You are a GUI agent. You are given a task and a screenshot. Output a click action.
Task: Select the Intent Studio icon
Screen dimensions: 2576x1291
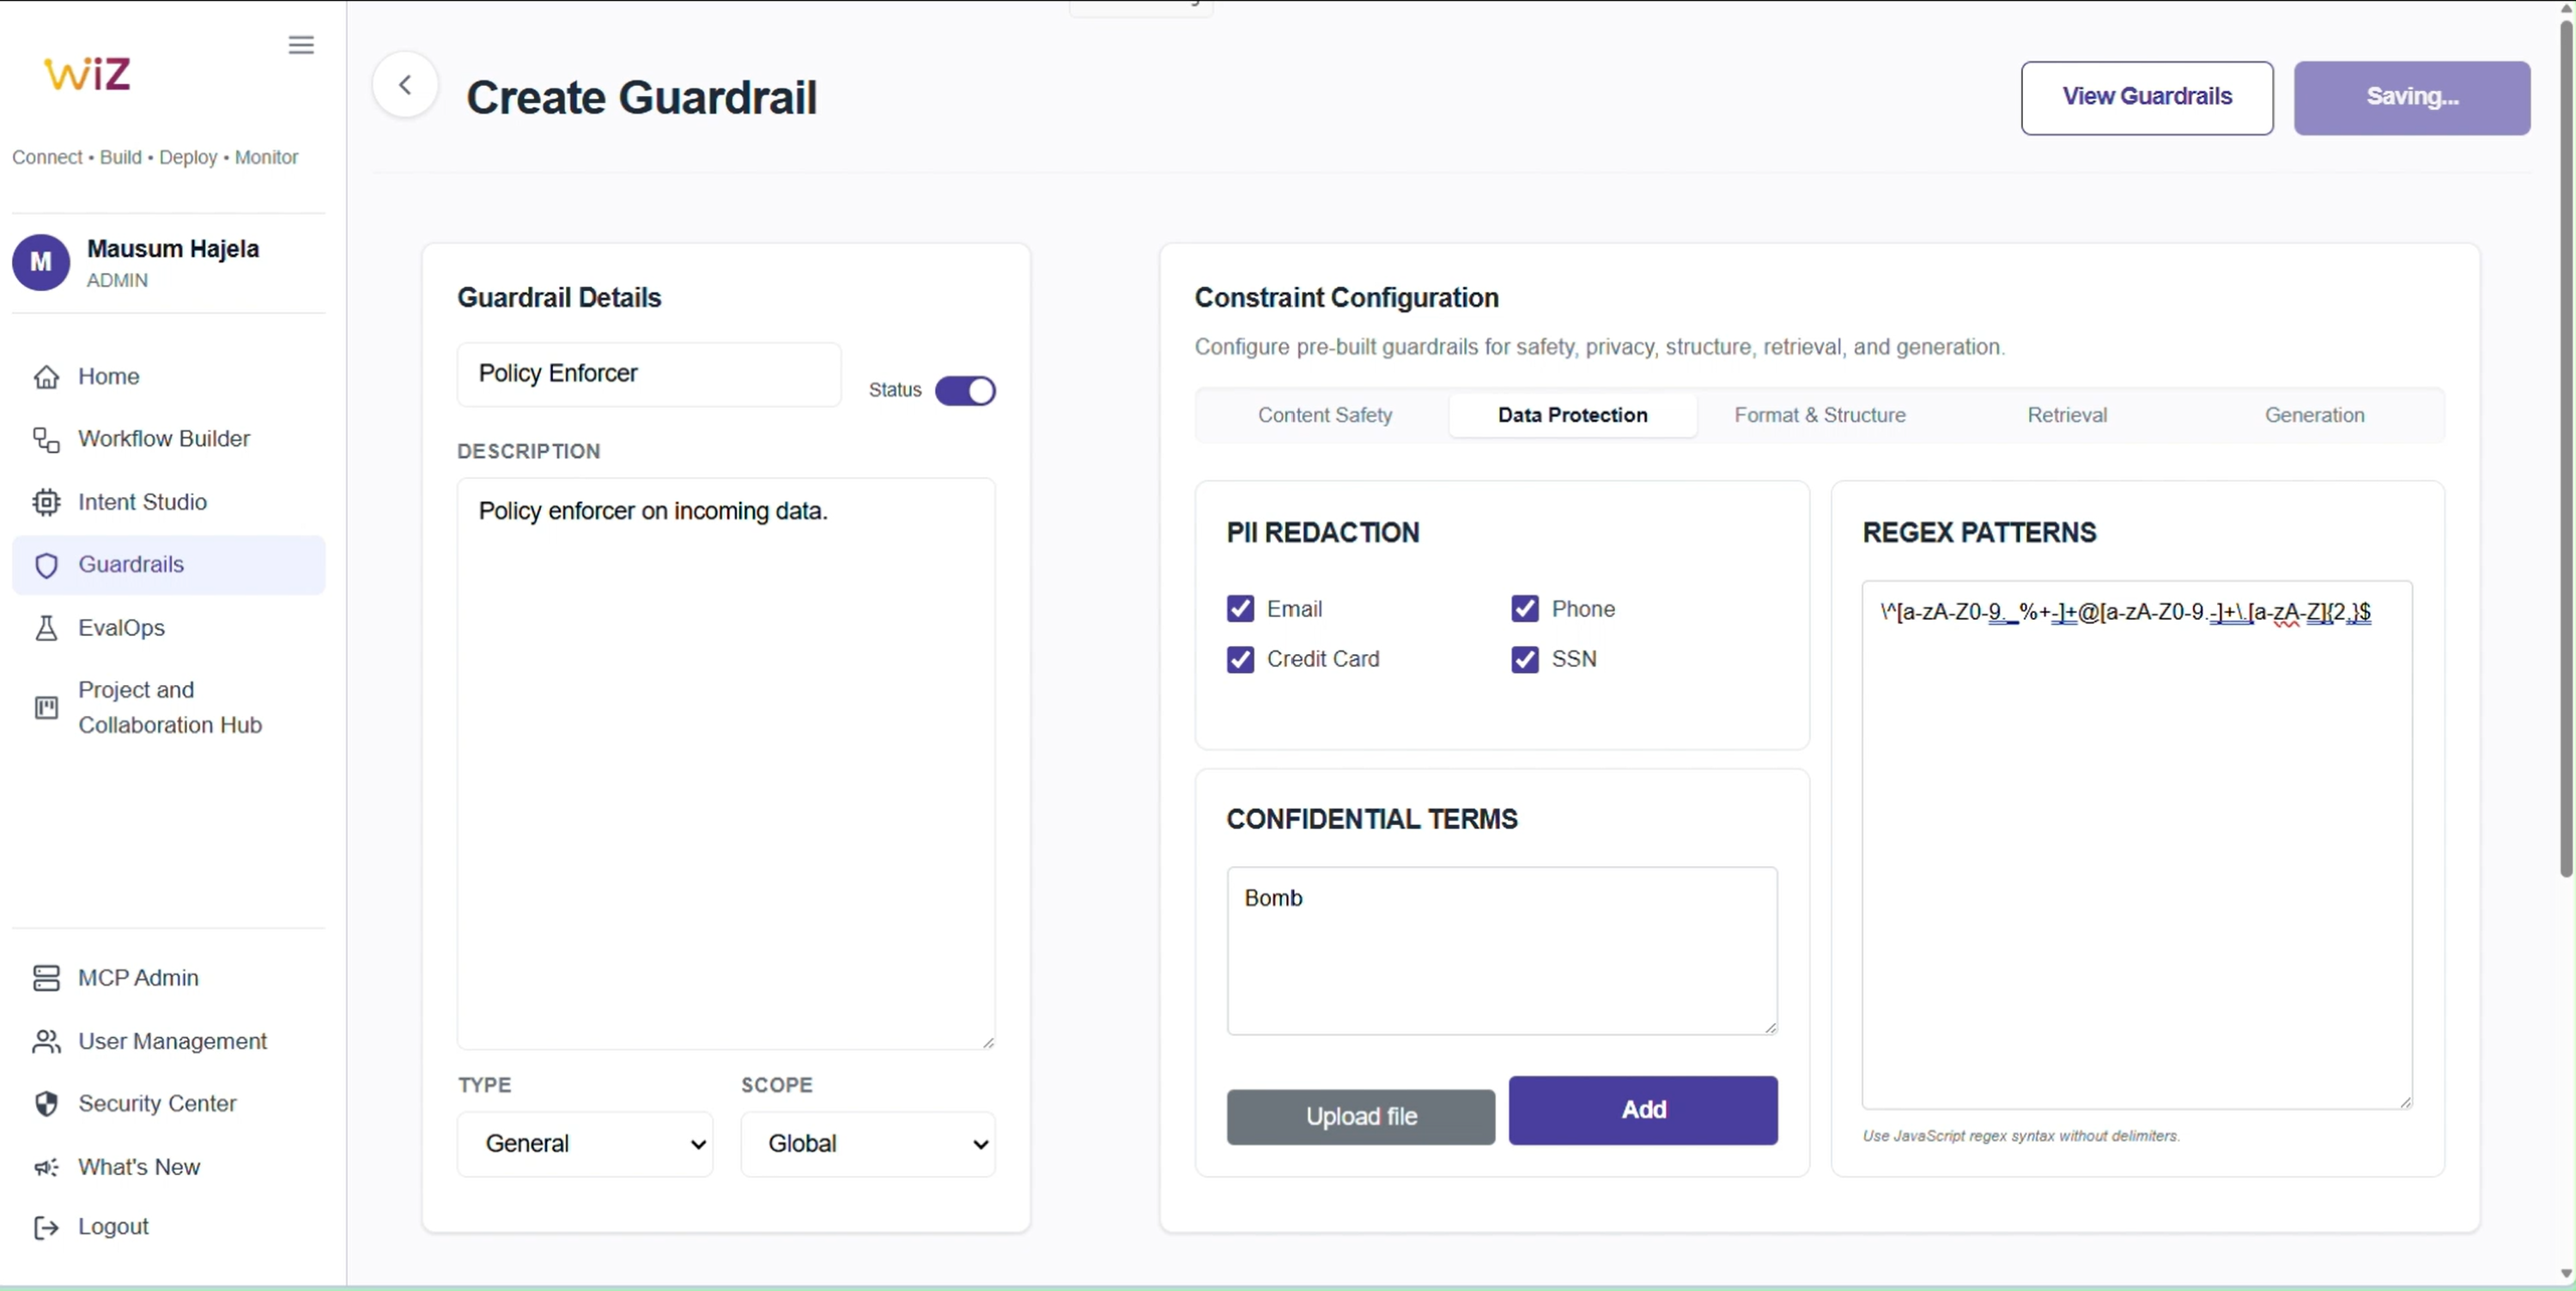[x=46, y=502]
